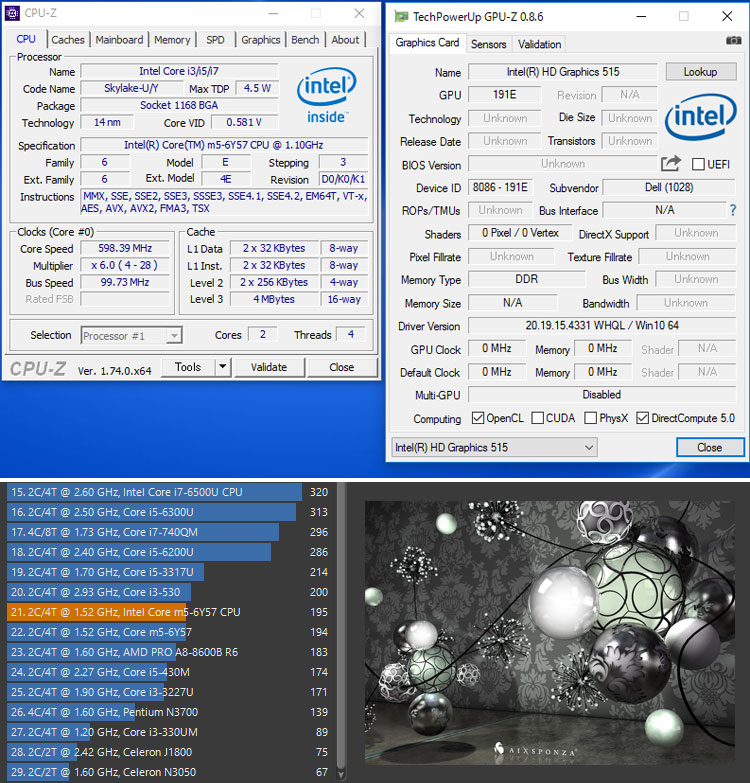
Task: Click the Max TDP value 4.5 W
Action: pyautogui.click(x=257, y=88)
